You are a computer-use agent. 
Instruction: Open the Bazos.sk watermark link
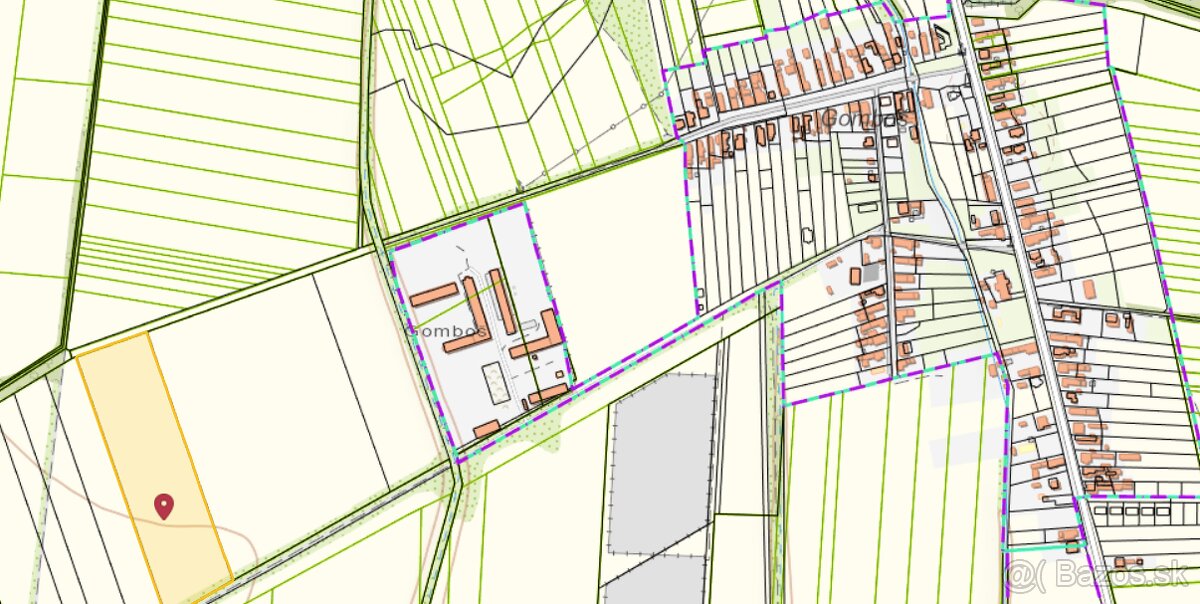click(1098, 575)
